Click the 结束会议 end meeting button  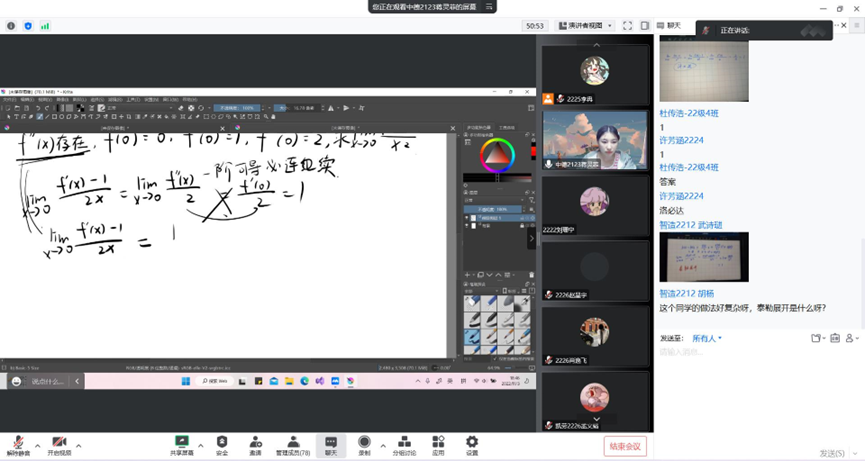point(625,446)
